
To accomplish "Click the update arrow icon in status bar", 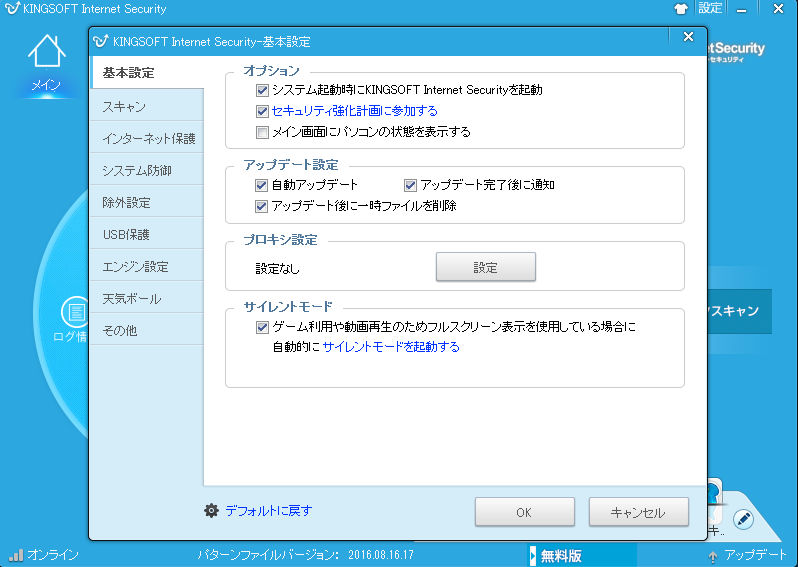I will (x=713, y=556).
